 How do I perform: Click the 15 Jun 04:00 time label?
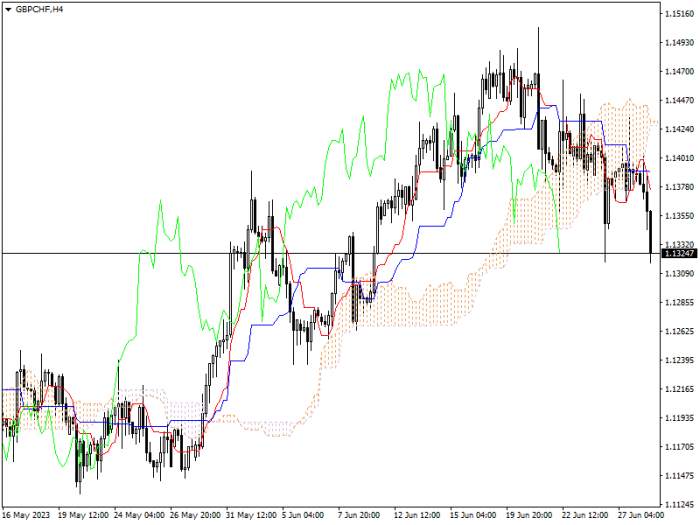[x=475, y=515]
